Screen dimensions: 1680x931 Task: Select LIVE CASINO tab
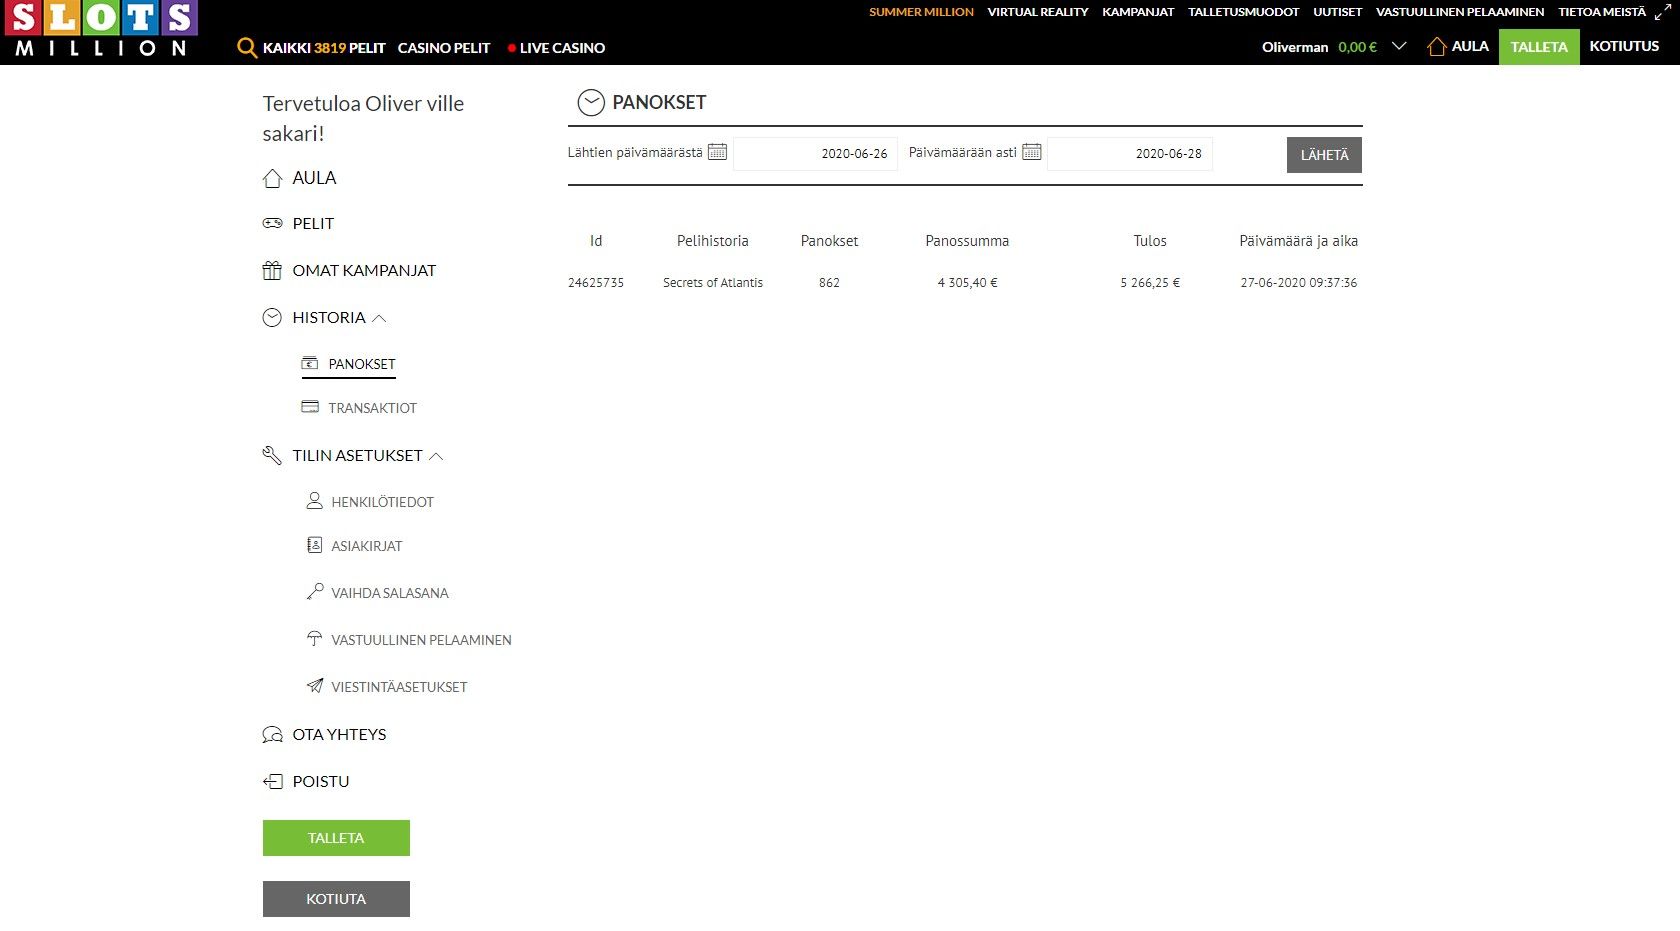pos(562,48)
